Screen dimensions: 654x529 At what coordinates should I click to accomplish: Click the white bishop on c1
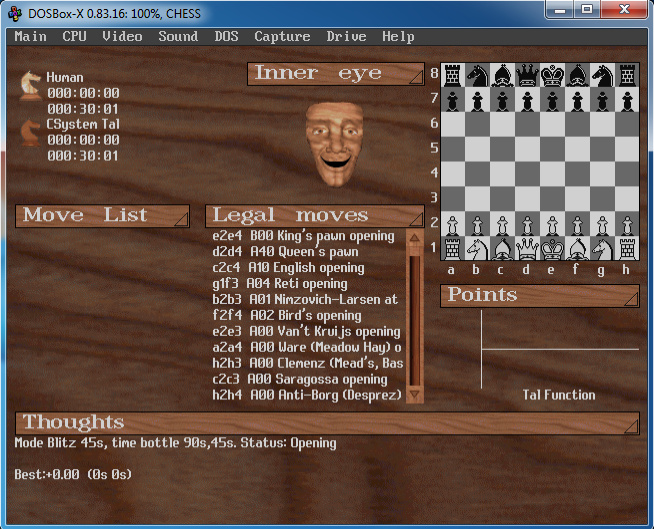point(503,248)
